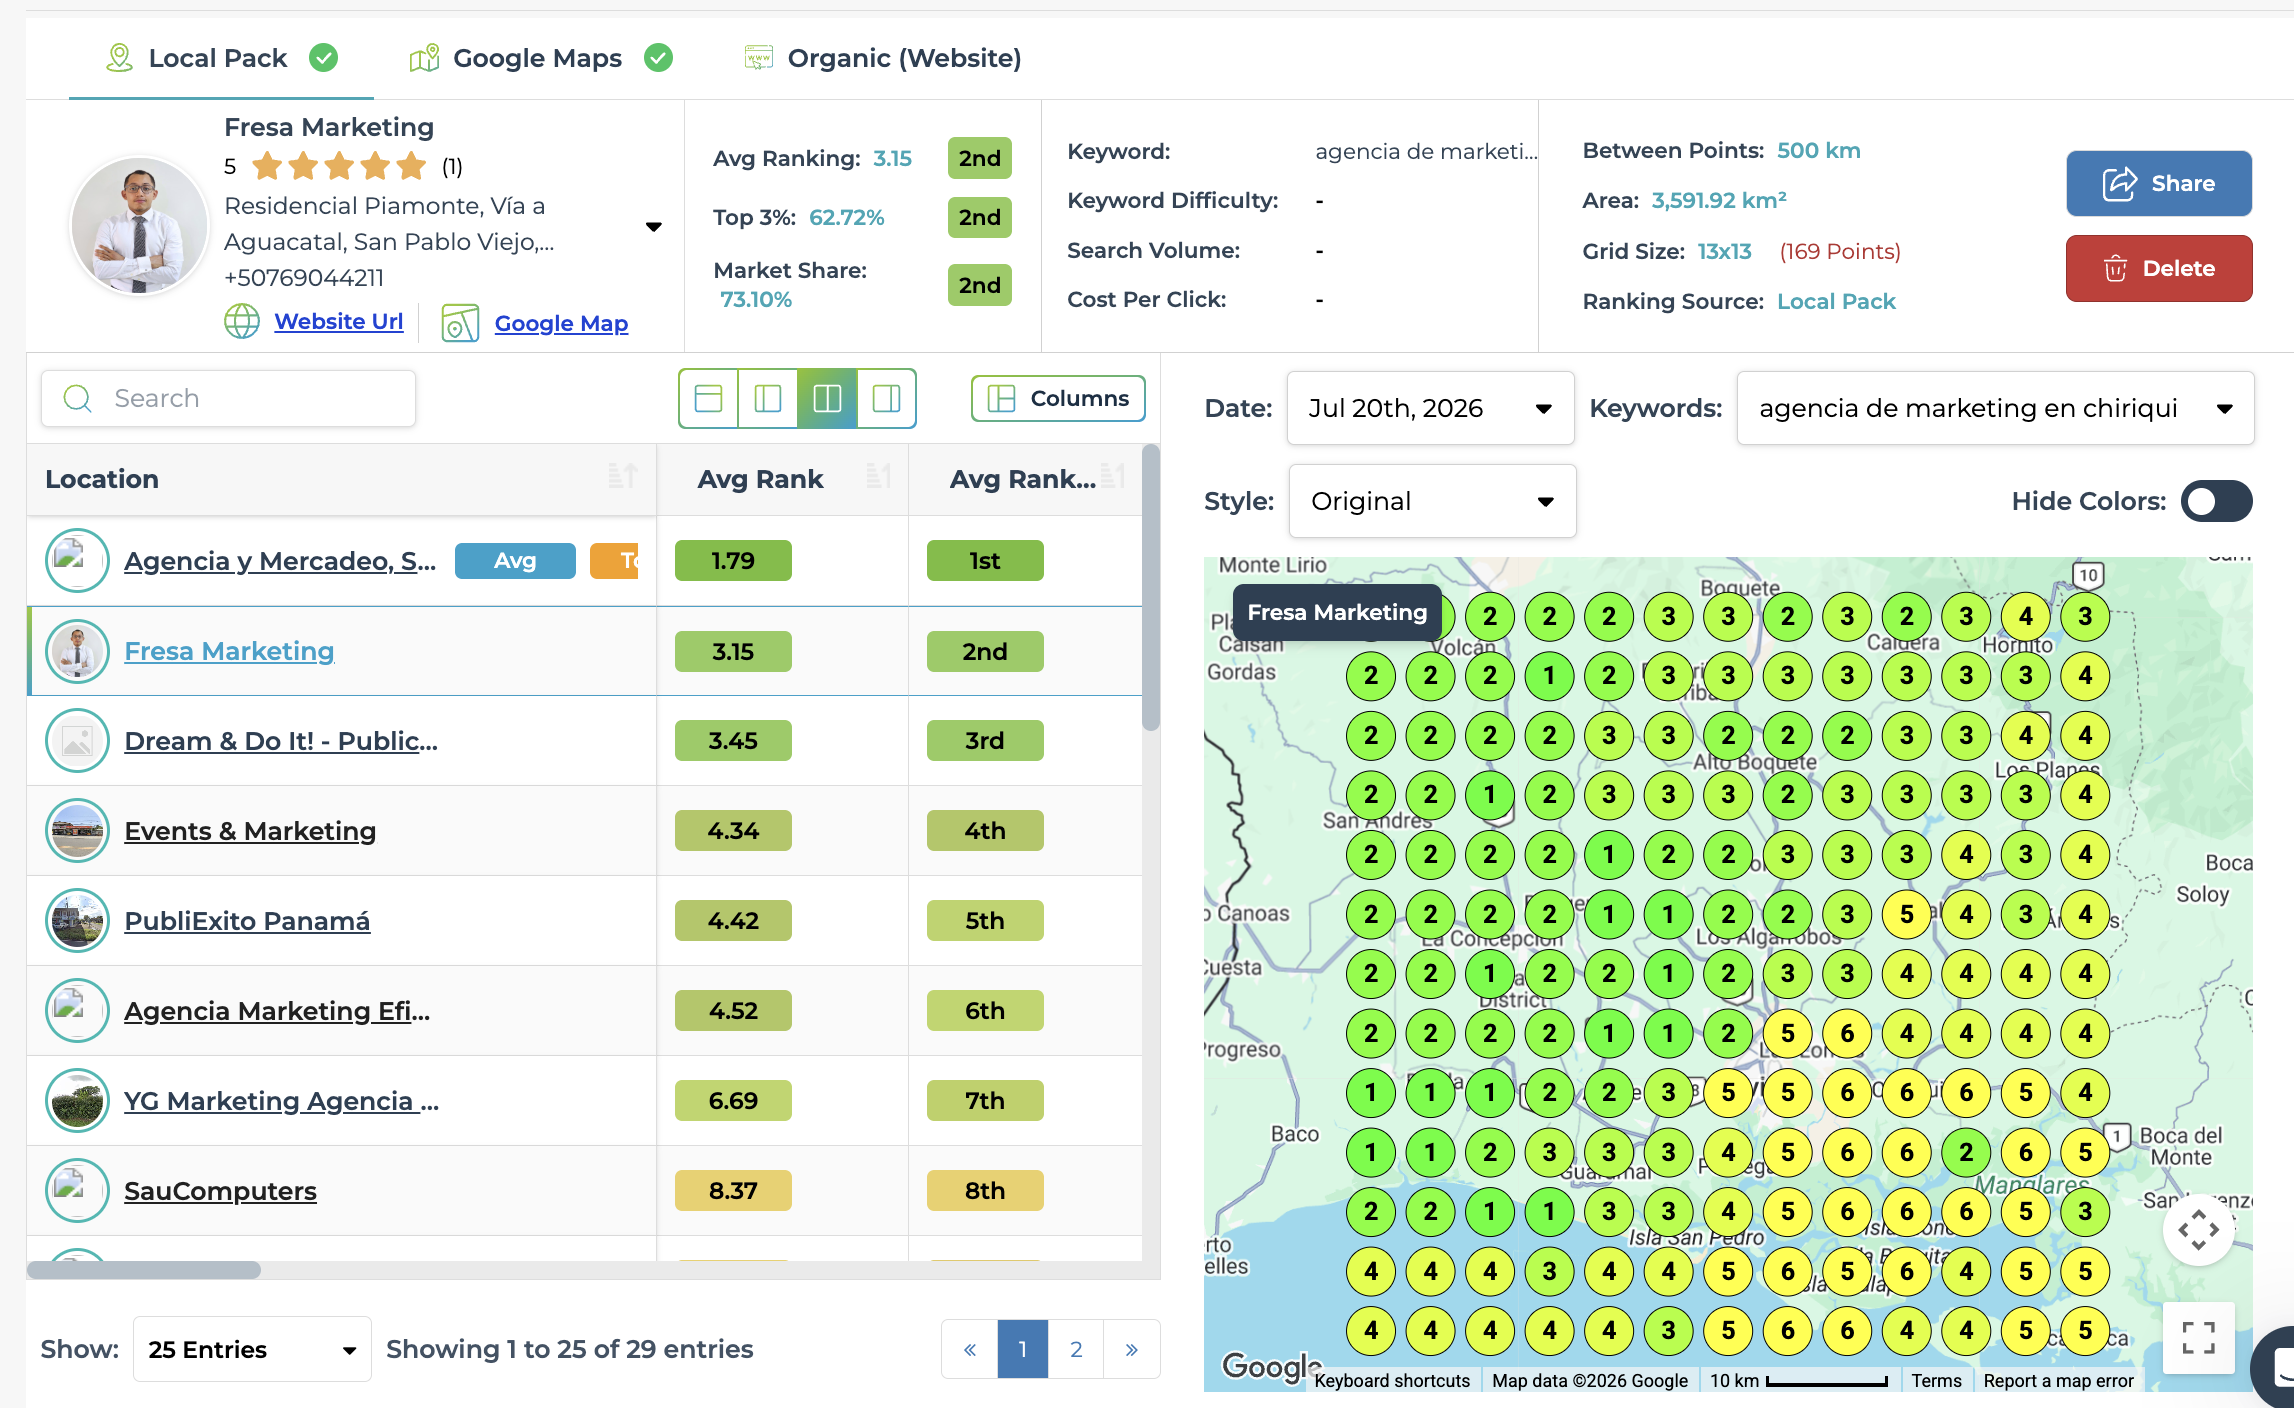Click the 7th rank cell
Viewport: 2294px width, 1408px height.
(x=985, y=1101)
